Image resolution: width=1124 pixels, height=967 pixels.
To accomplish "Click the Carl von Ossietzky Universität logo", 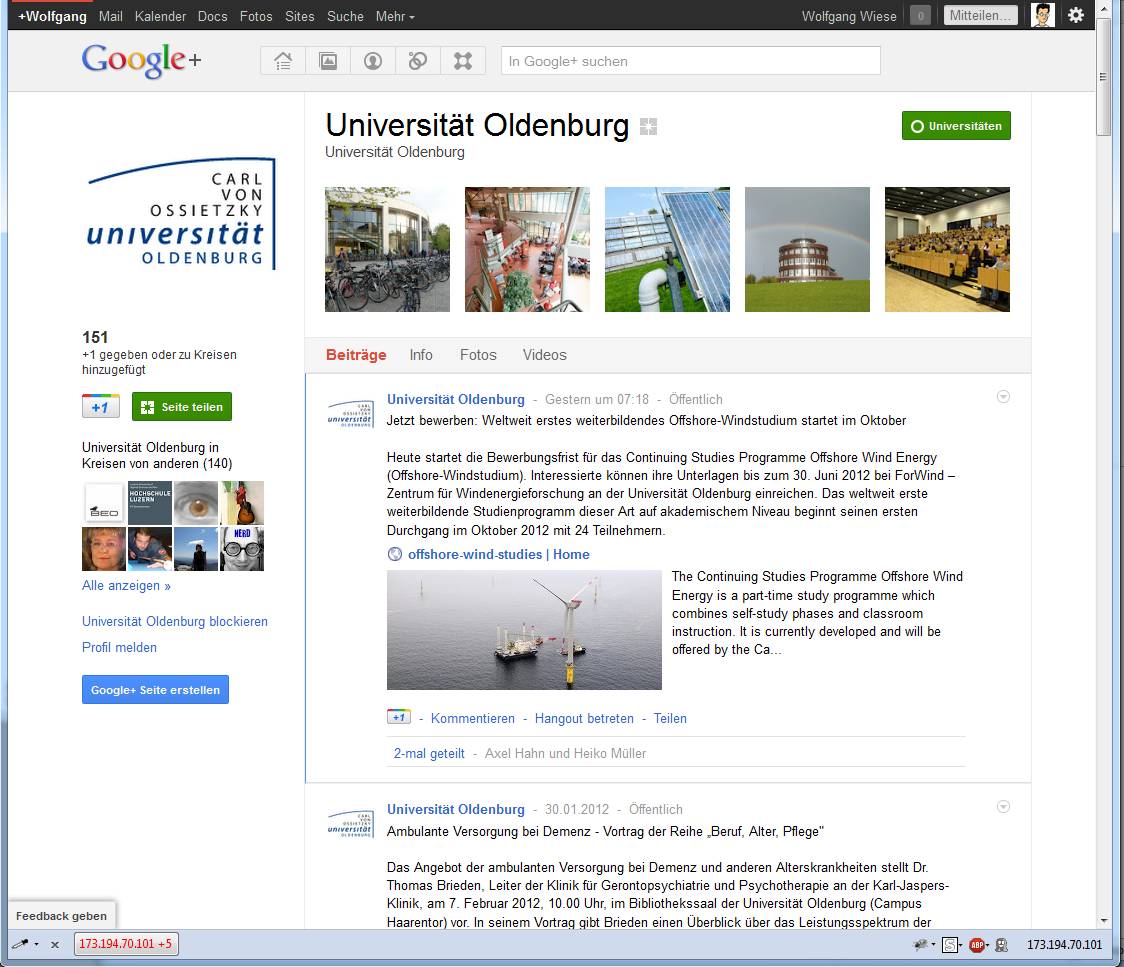I will (x=181, y=214).
